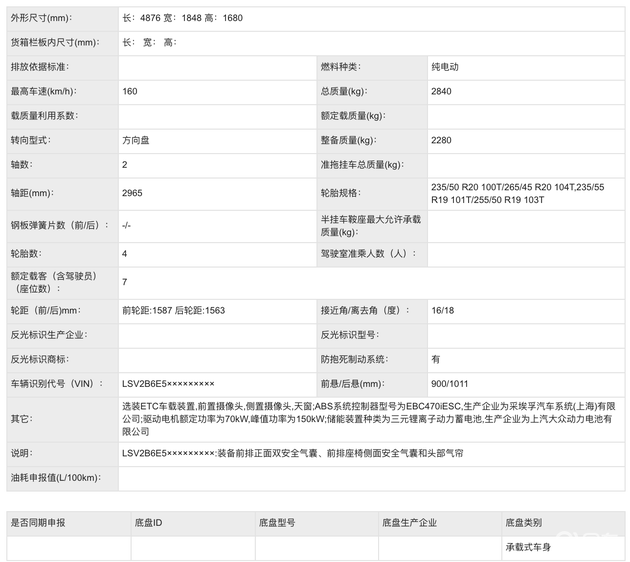Click the 外形尺寸(mm) label
The image size is (630, 562).
tap(41, 18)
